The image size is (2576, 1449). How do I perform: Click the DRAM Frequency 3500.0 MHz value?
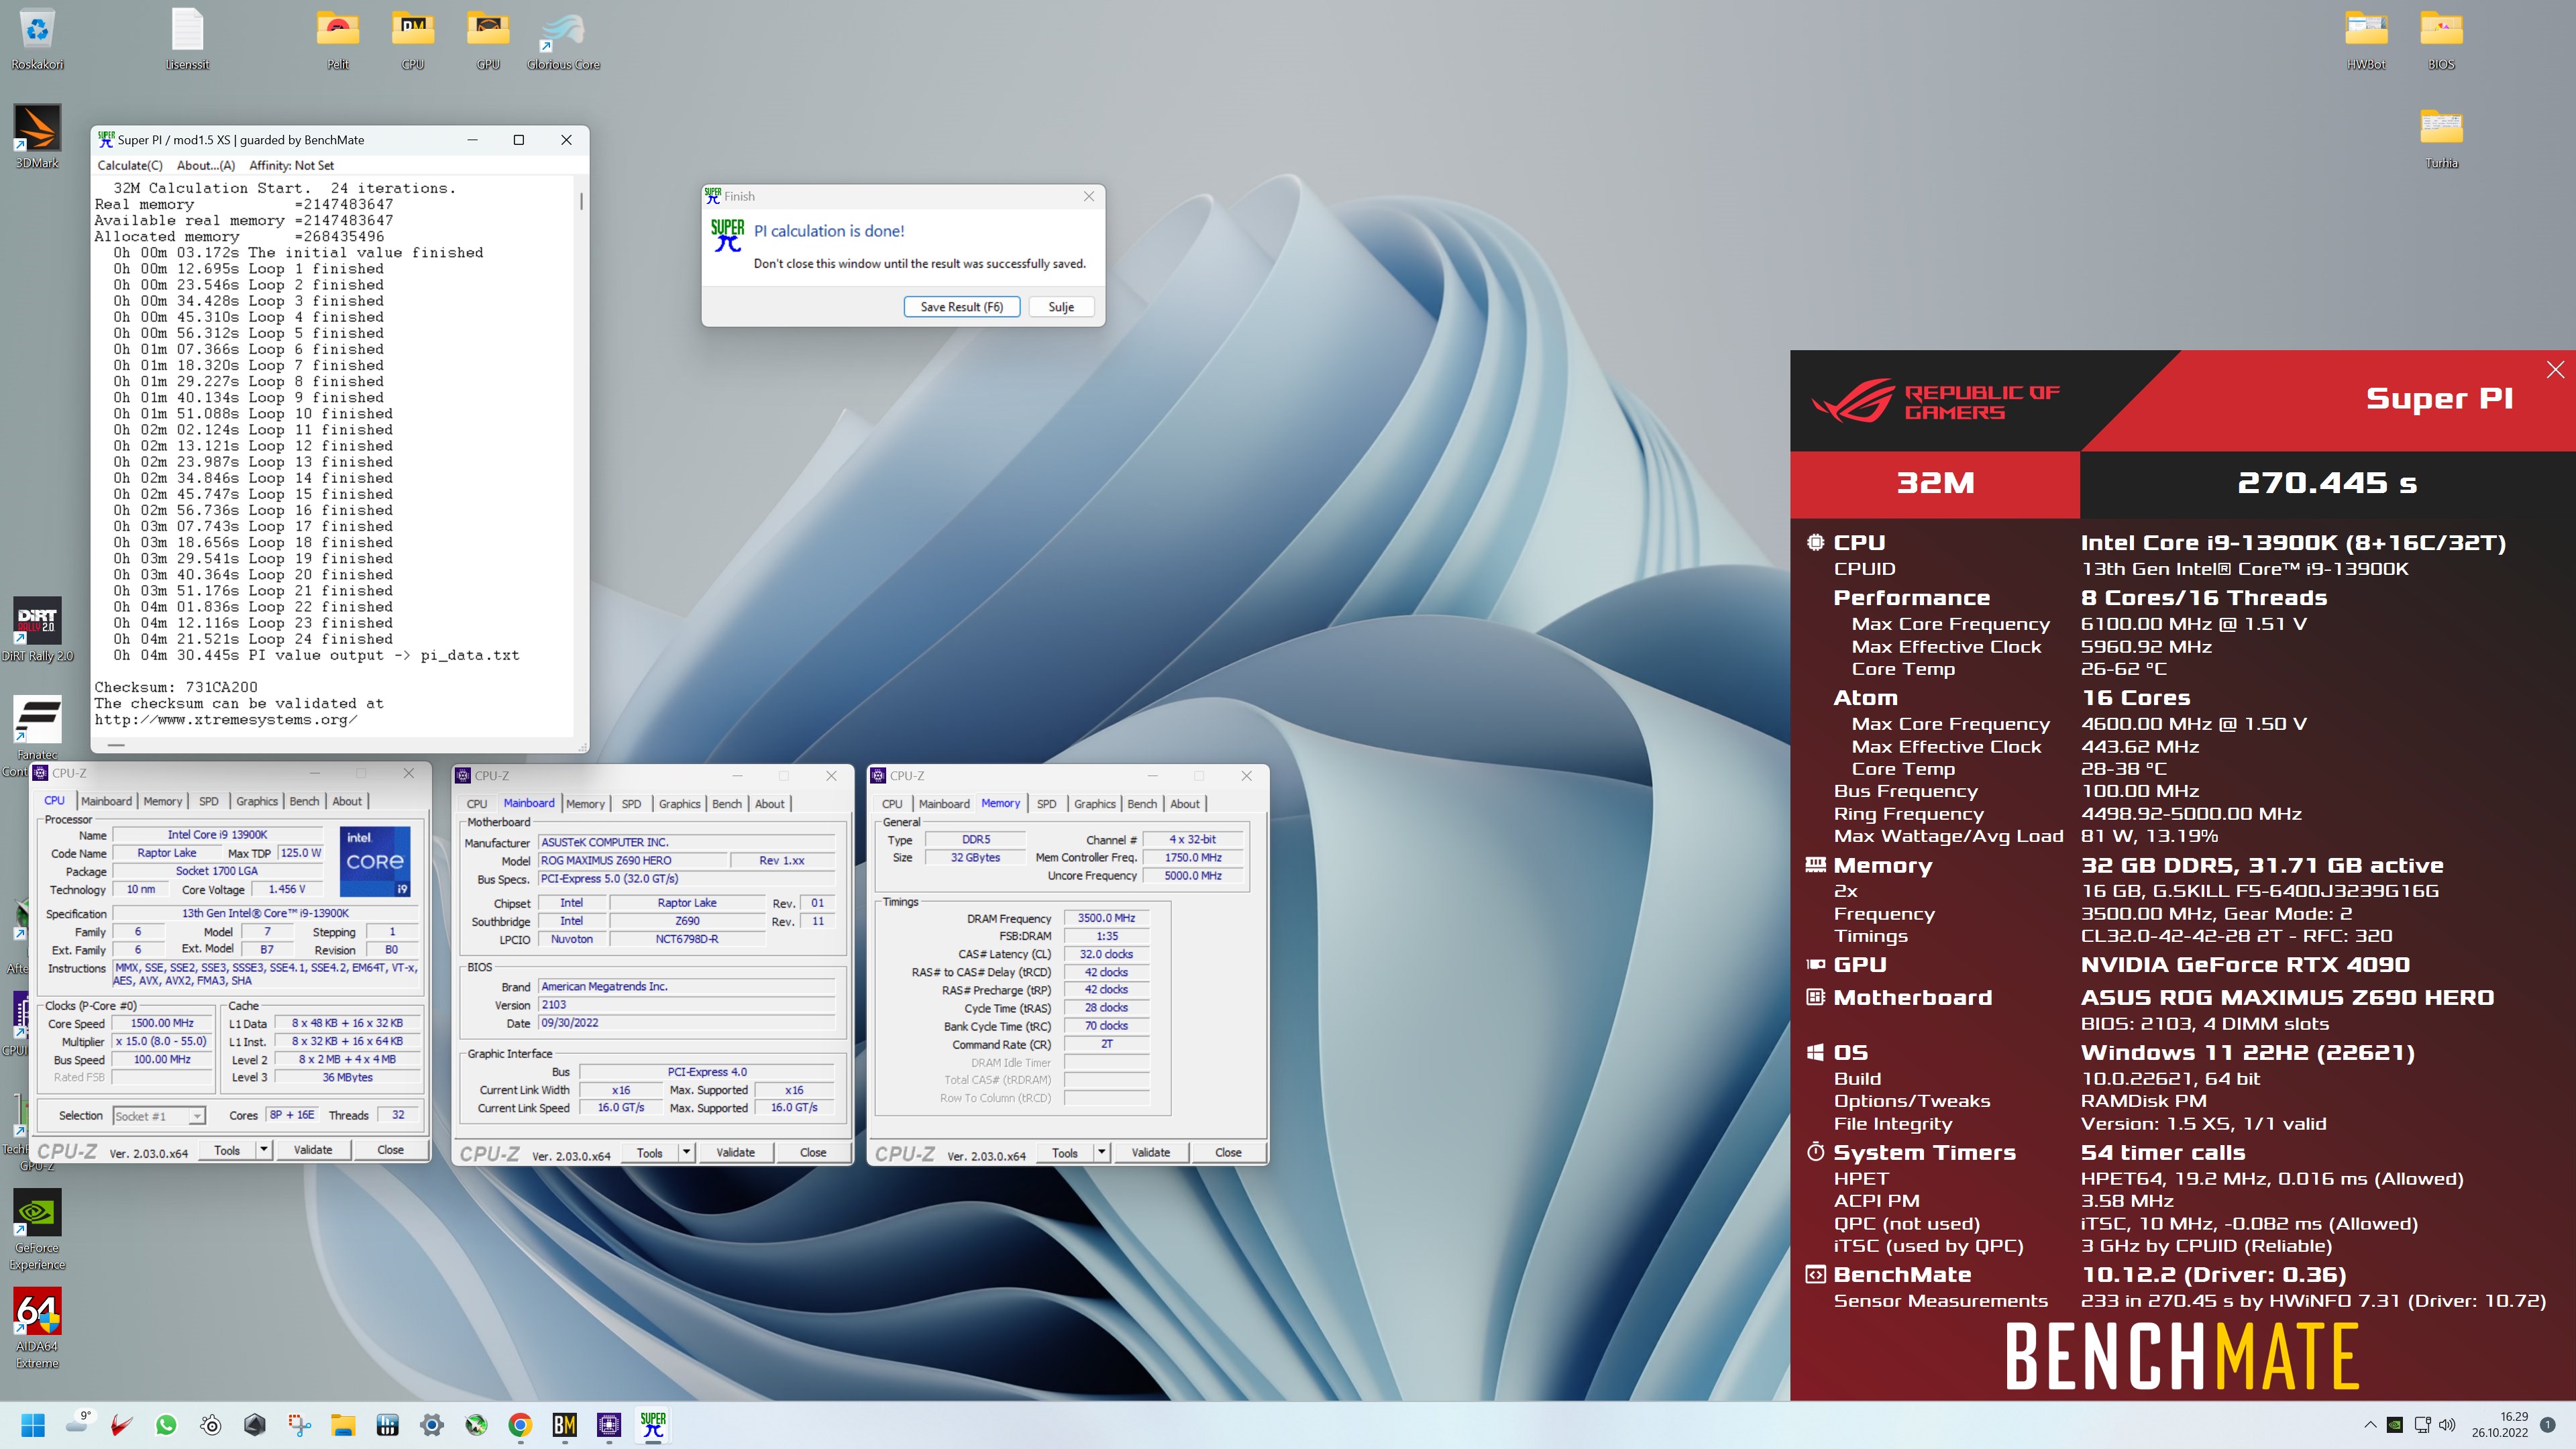pos(1106,918)
